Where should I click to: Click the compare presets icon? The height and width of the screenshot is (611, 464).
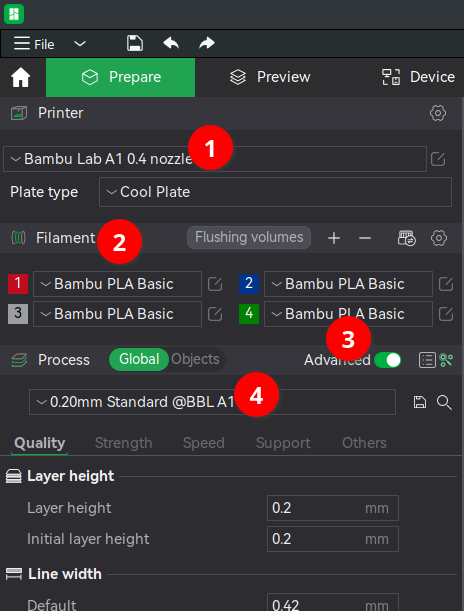(x=446, y=360)
